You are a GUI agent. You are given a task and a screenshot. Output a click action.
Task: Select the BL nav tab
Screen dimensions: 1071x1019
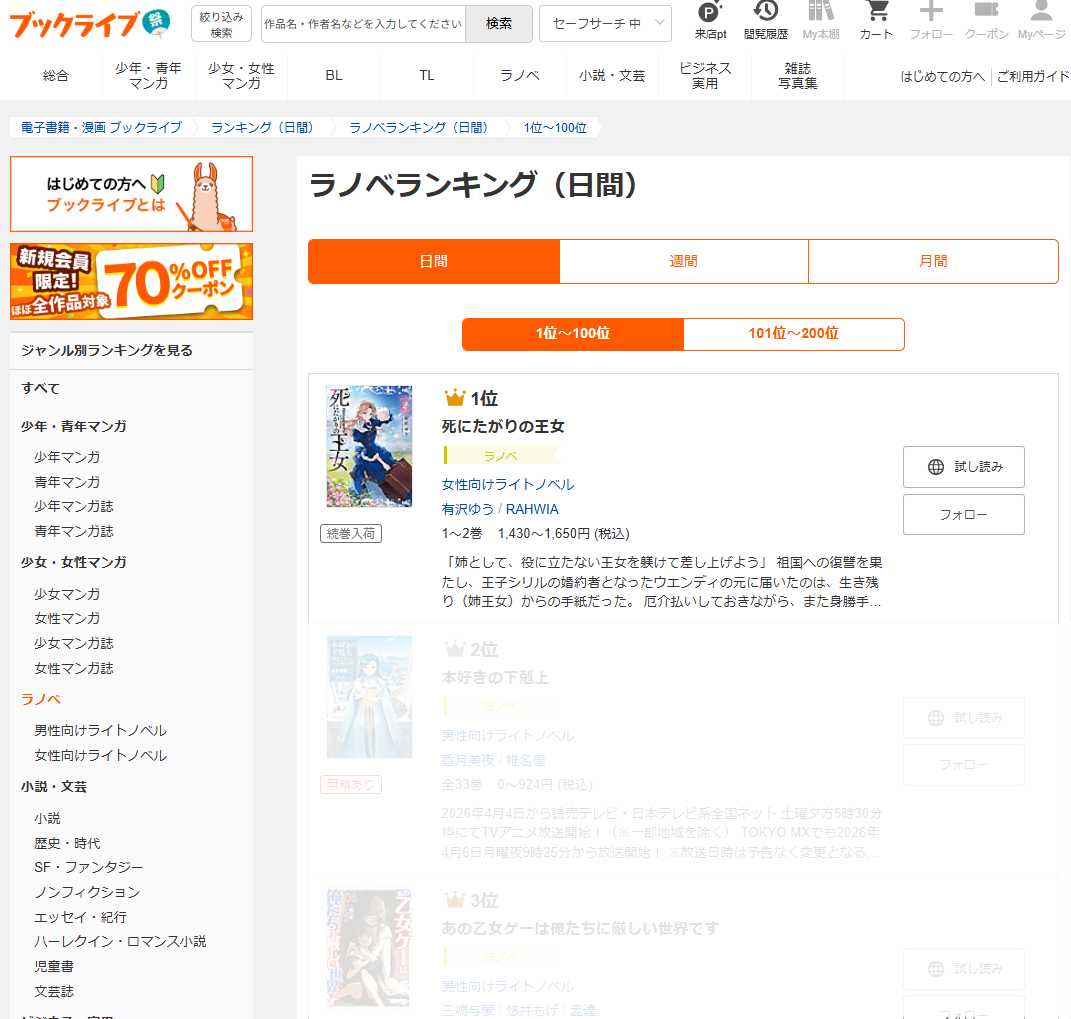pos(334,76)
